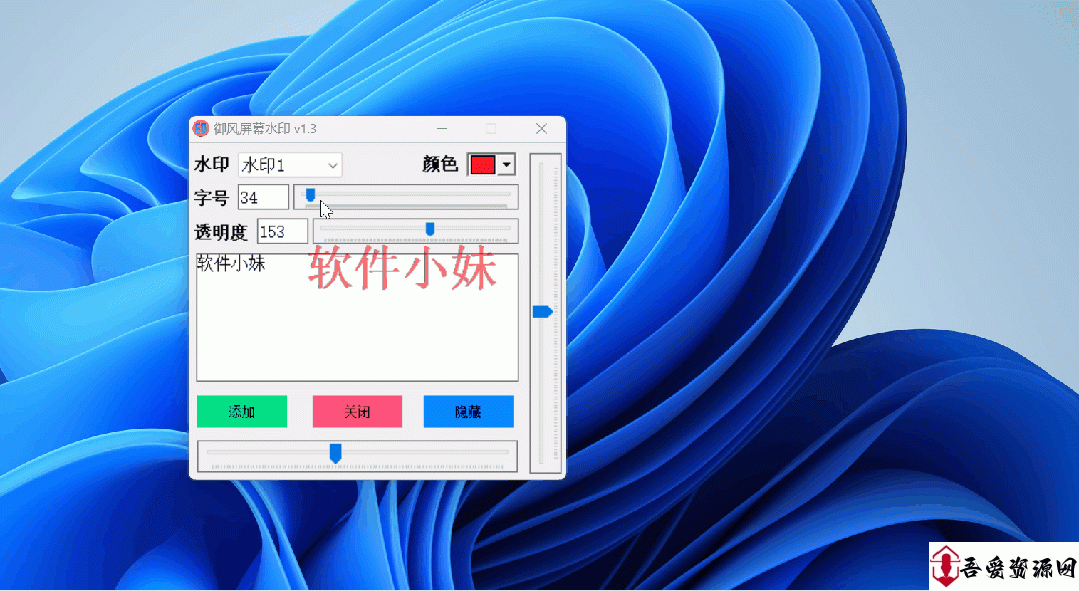
Task: Click the 透明度 label
Action: coord(220,233)
